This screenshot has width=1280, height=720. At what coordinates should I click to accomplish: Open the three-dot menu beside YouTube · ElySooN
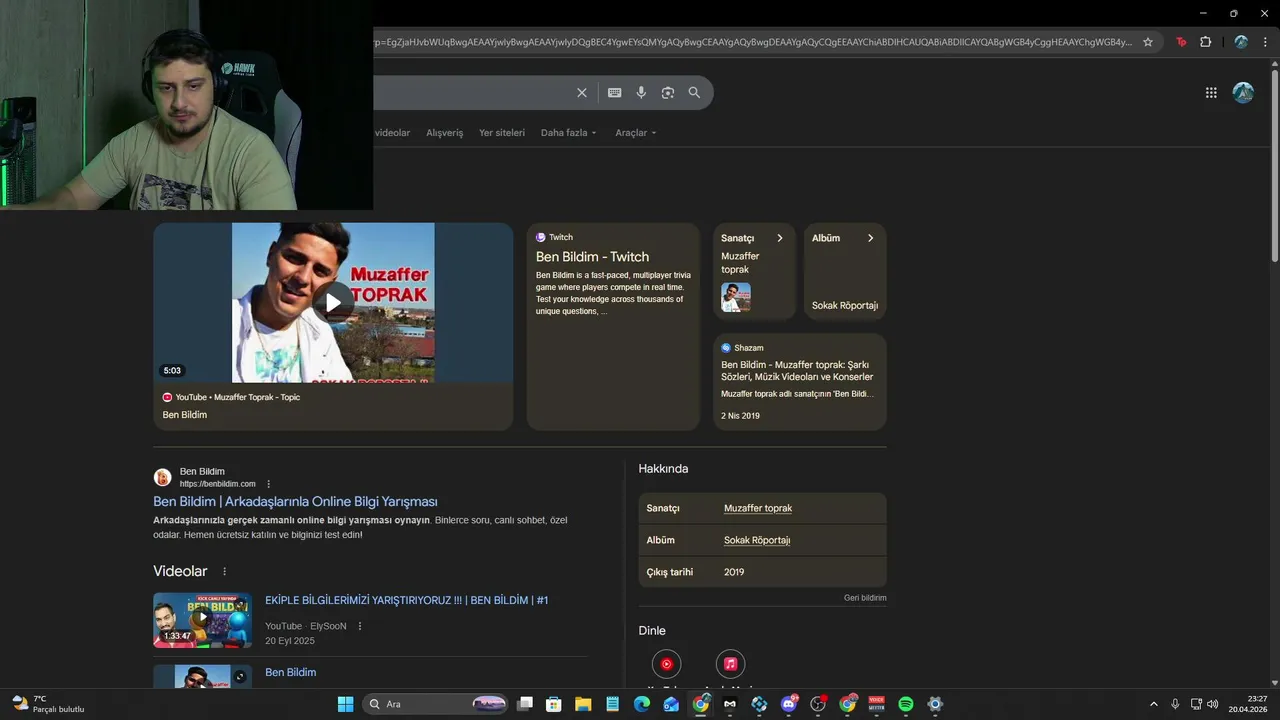pos(360,626)
